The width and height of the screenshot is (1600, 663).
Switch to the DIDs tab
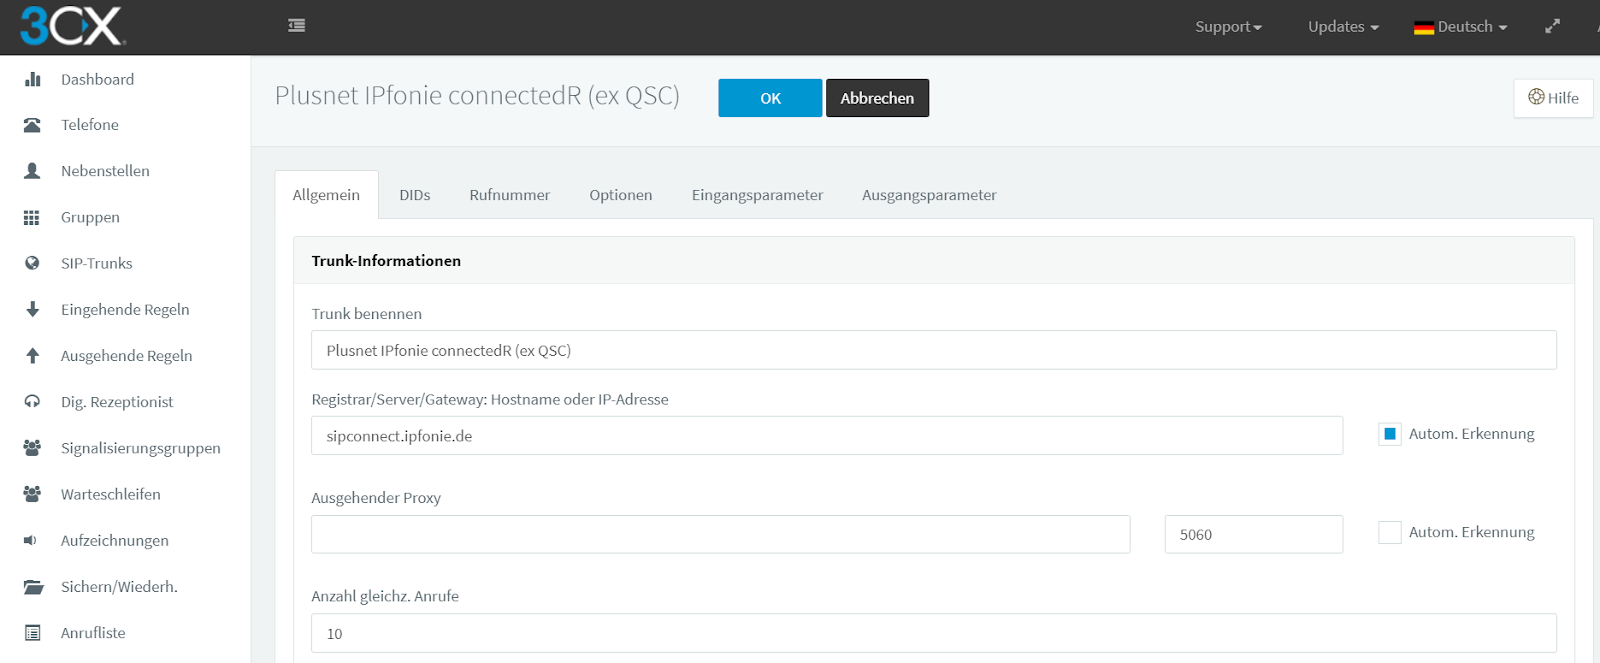point(415,195)
